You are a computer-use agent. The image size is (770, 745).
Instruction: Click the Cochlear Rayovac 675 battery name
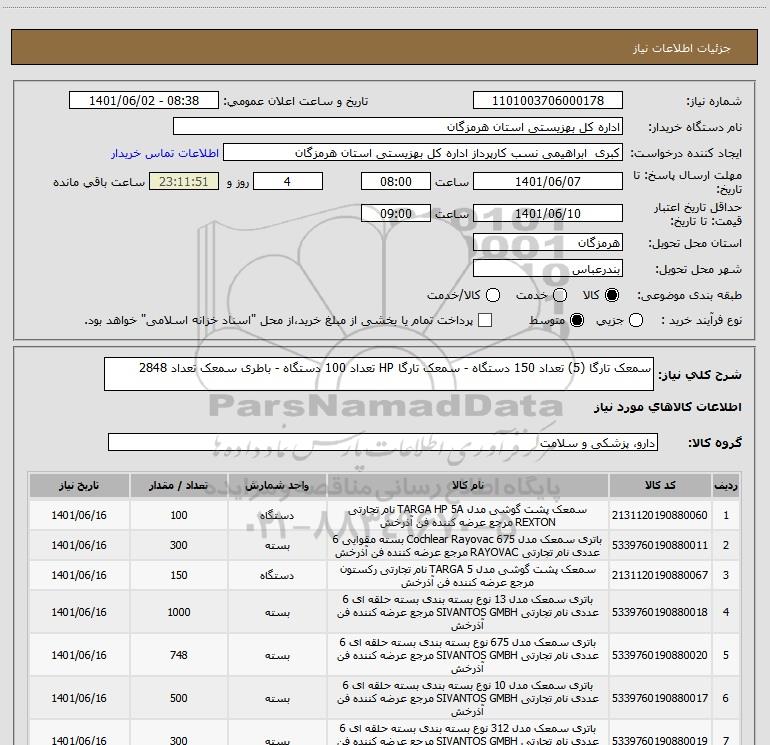(468, 546)
